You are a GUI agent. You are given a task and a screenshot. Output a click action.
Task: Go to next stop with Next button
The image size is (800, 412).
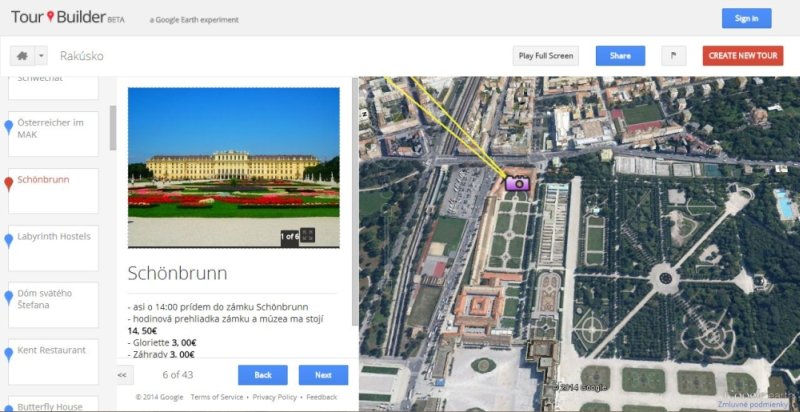pyautogui.click(x=323, y=375)
